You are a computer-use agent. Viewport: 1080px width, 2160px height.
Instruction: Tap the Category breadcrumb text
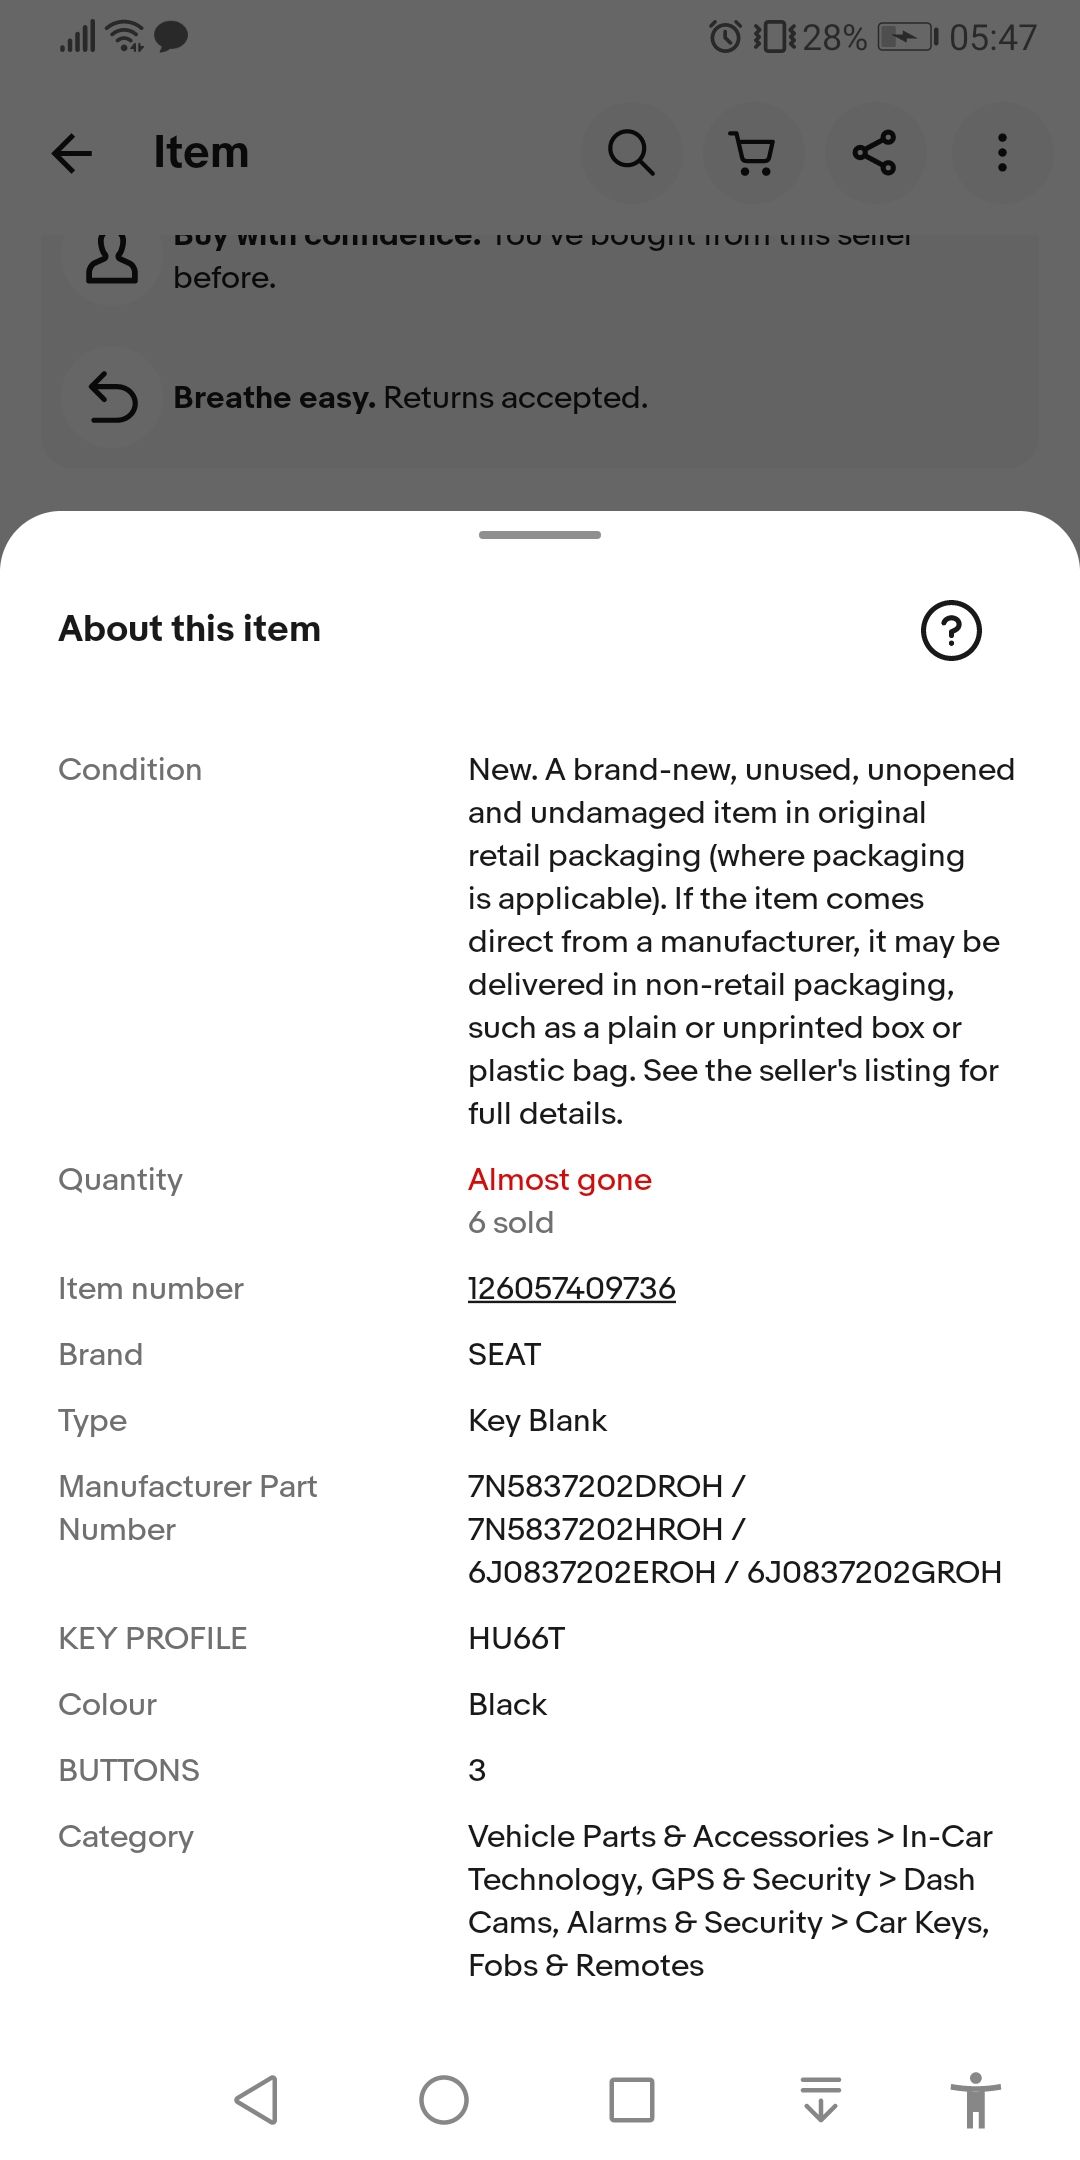(x=730, y=1900)
